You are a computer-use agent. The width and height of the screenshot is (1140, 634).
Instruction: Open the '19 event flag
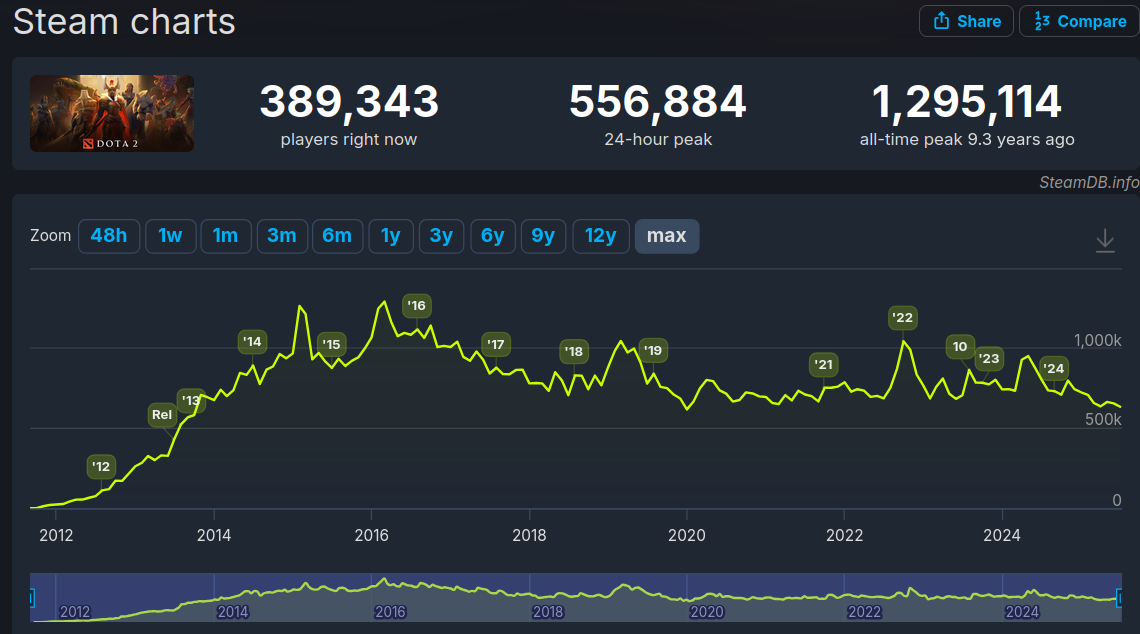[x=653, y=350]
